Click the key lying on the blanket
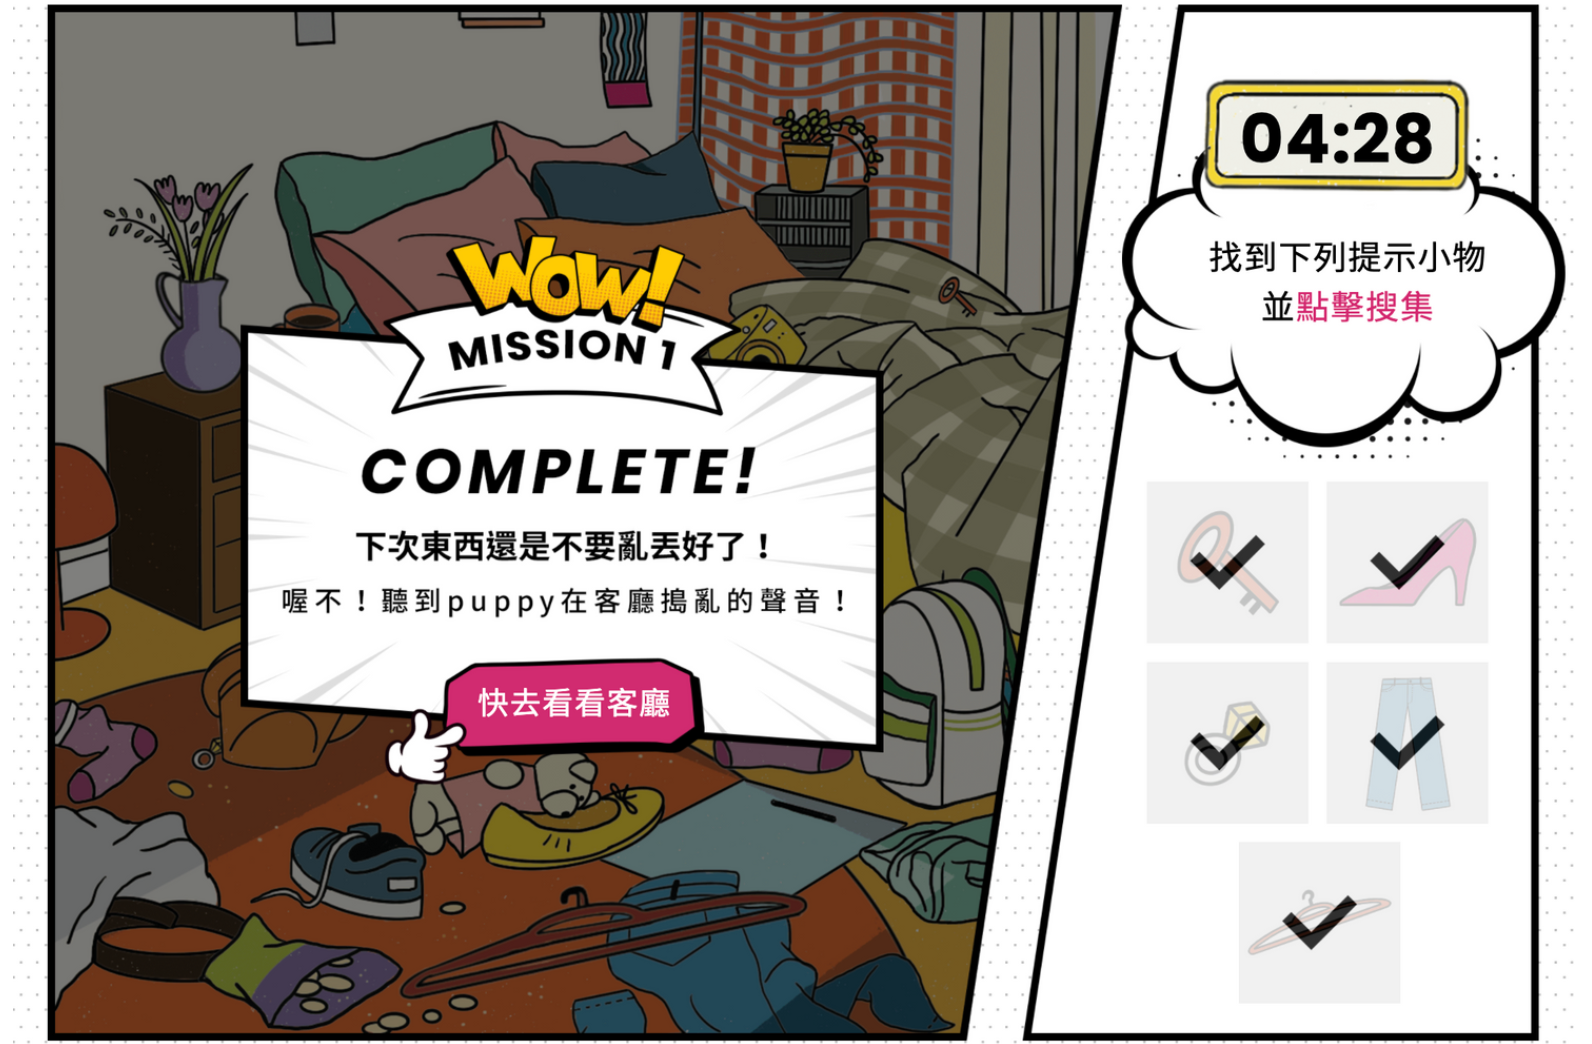 coord(957,296)
